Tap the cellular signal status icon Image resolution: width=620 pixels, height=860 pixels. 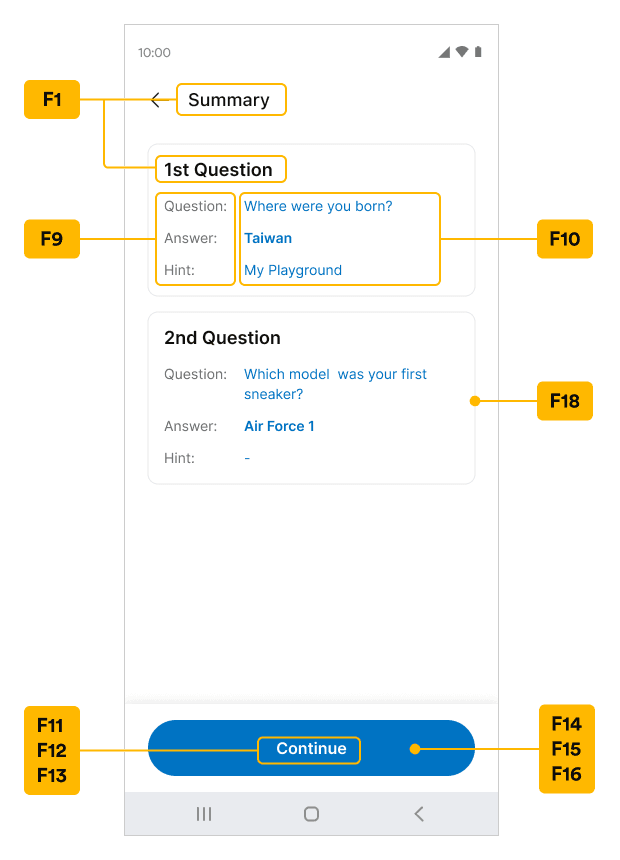click(x=444, y=52)
